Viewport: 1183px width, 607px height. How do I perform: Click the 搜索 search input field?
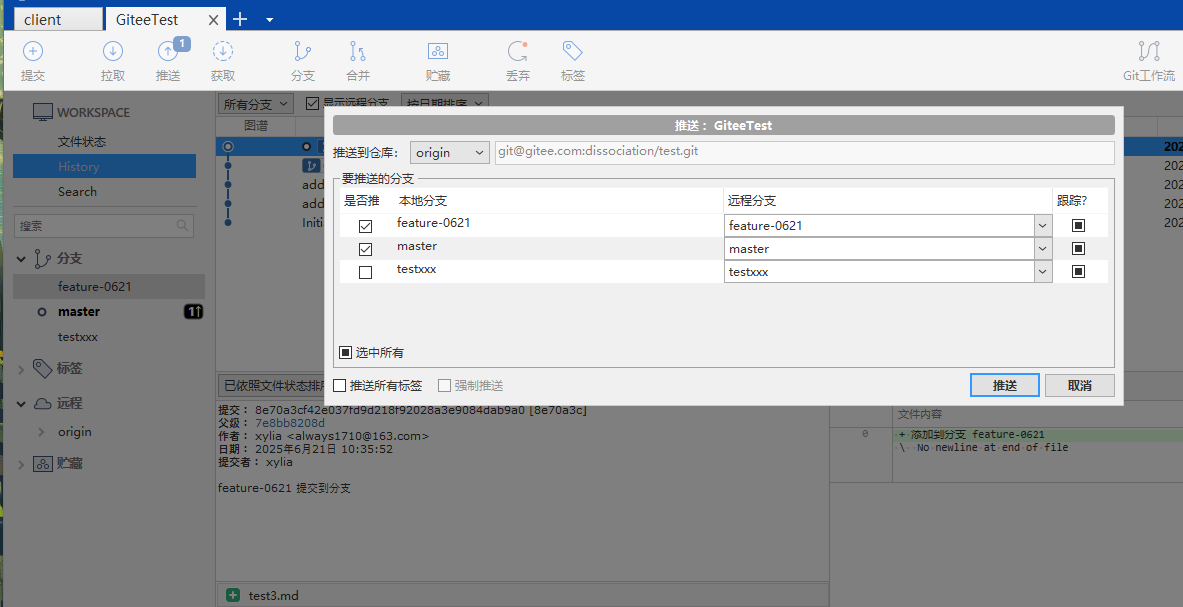96,226
